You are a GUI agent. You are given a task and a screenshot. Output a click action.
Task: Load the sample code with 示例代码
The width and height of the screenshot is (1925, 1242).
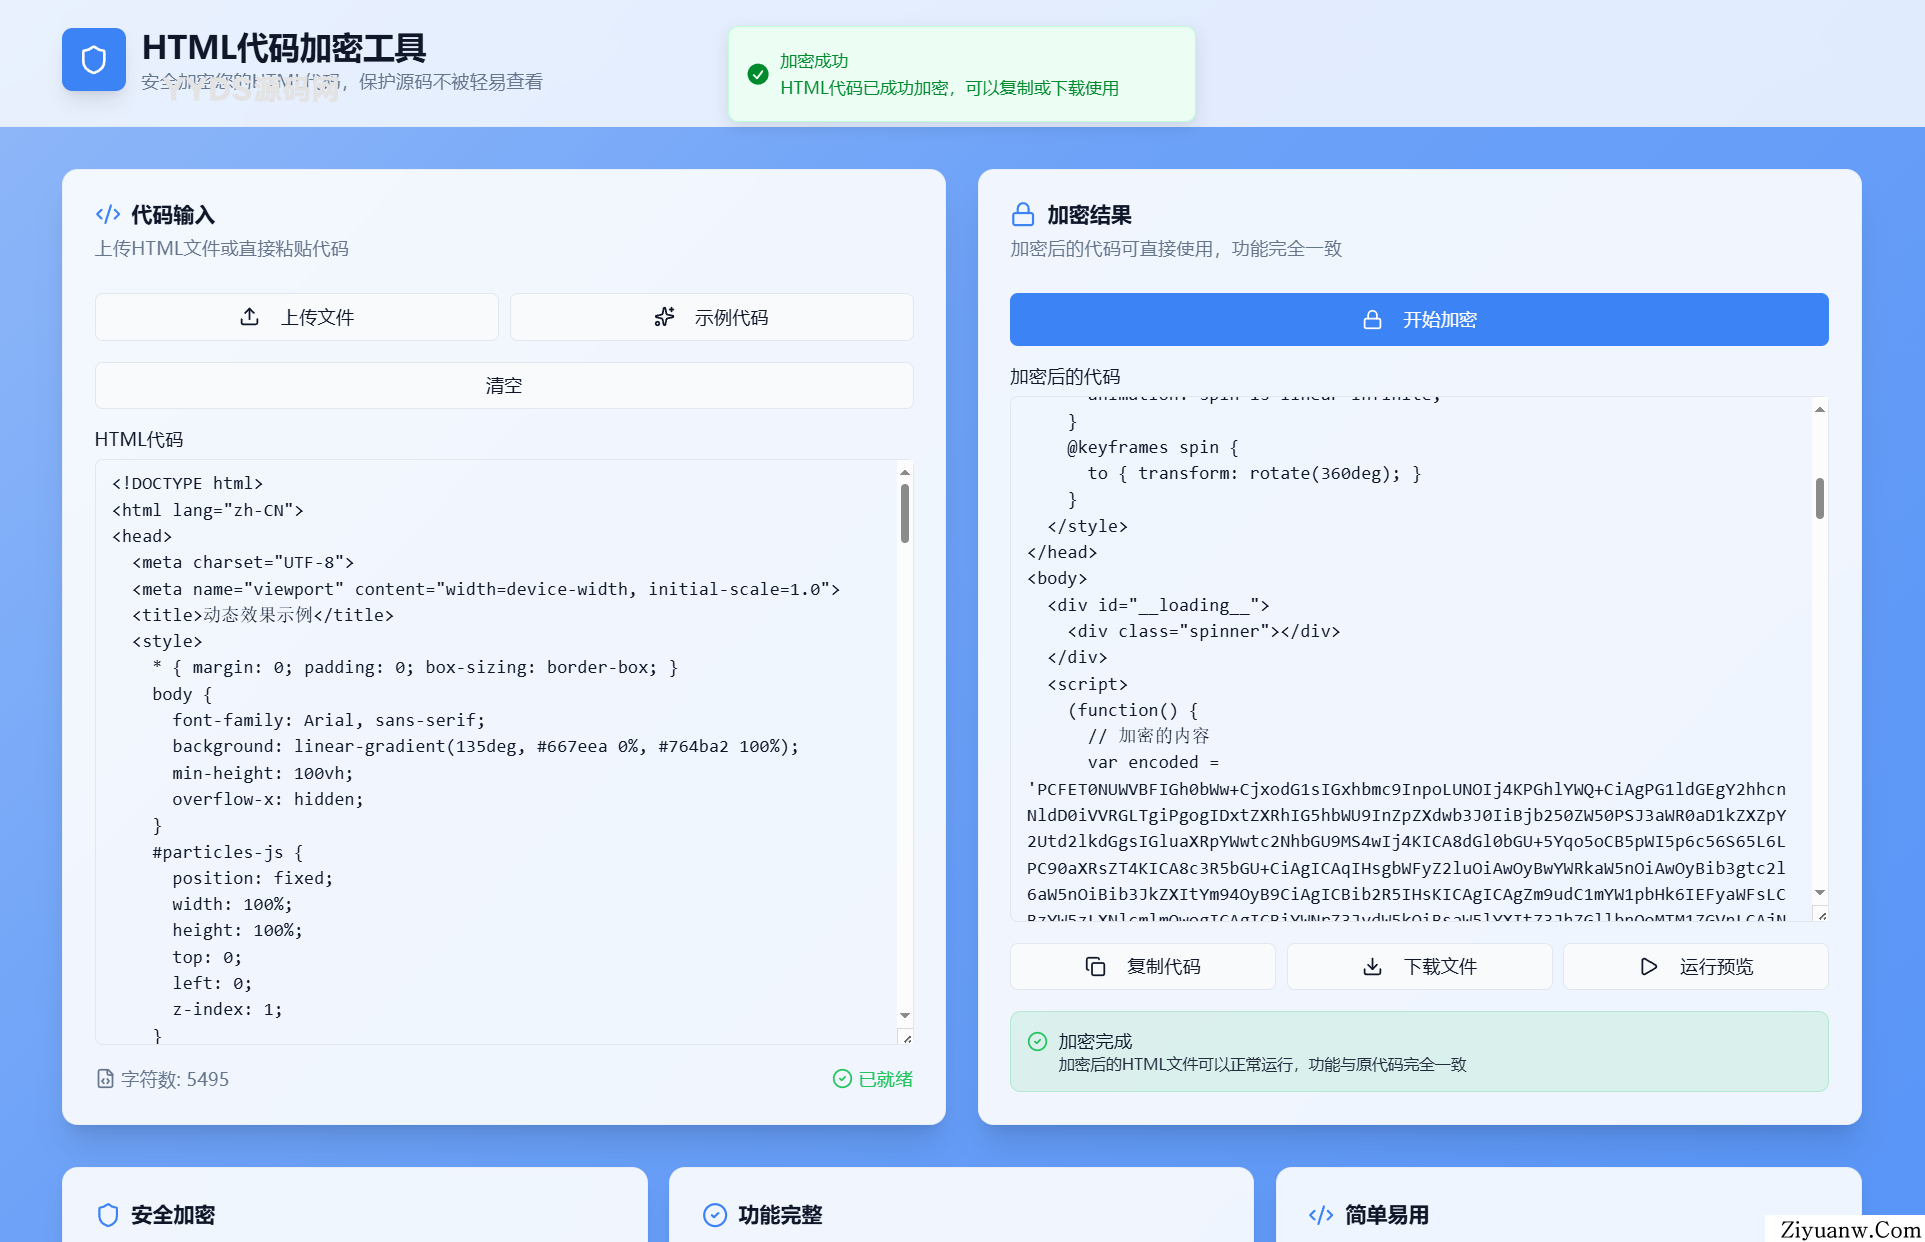point(712,317)
